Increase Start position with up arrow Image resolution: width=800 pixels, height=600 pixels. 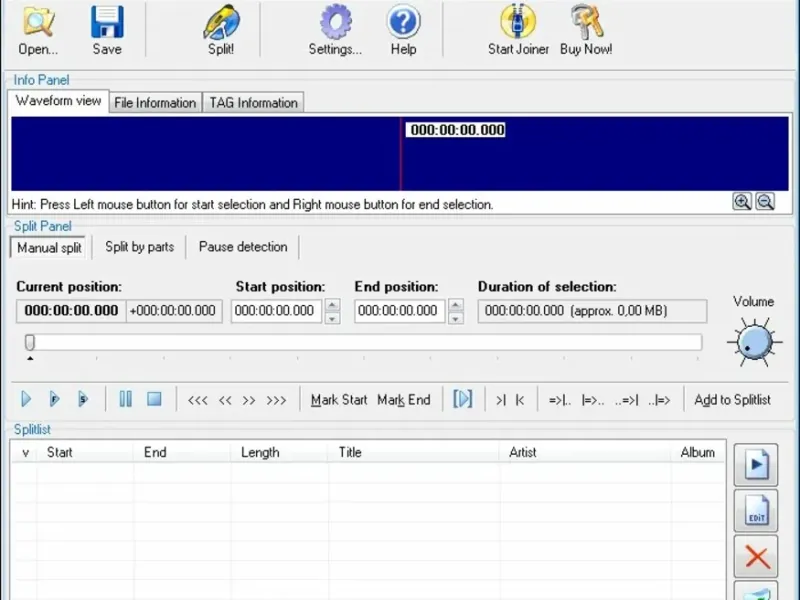coord(332,305)
